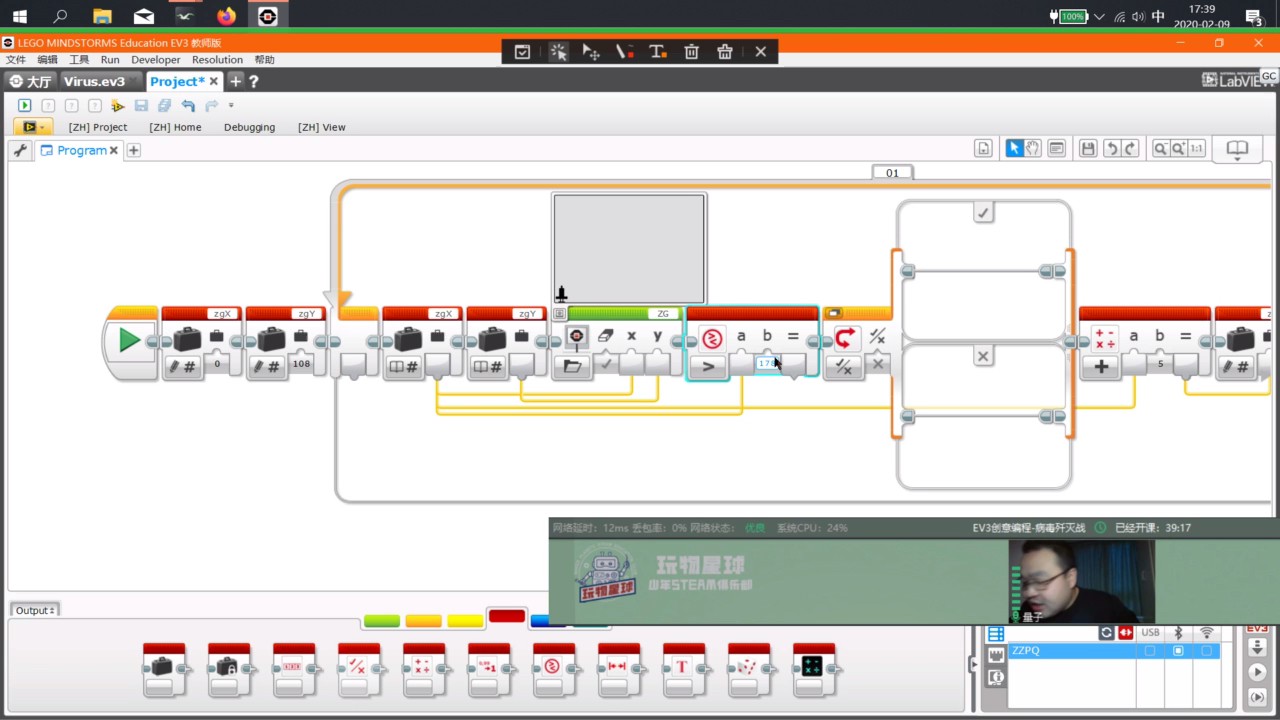Select the yellow Sensor palette tab
Viewport: 1280px width, 720px height.
(465, 621)
